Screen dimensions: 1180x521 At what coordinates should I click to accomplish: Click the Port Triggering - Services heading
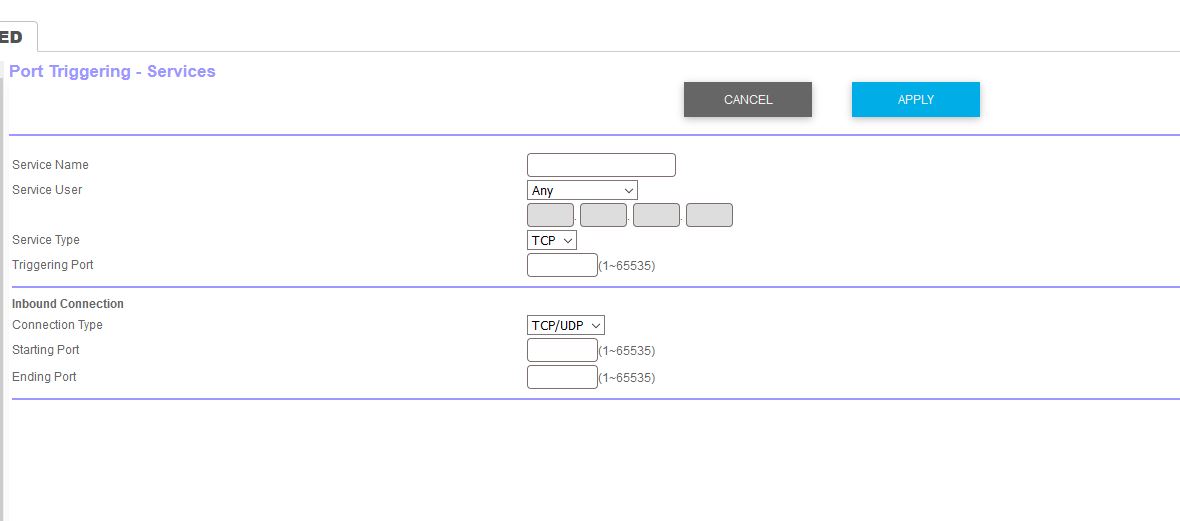tap(112, 72)
